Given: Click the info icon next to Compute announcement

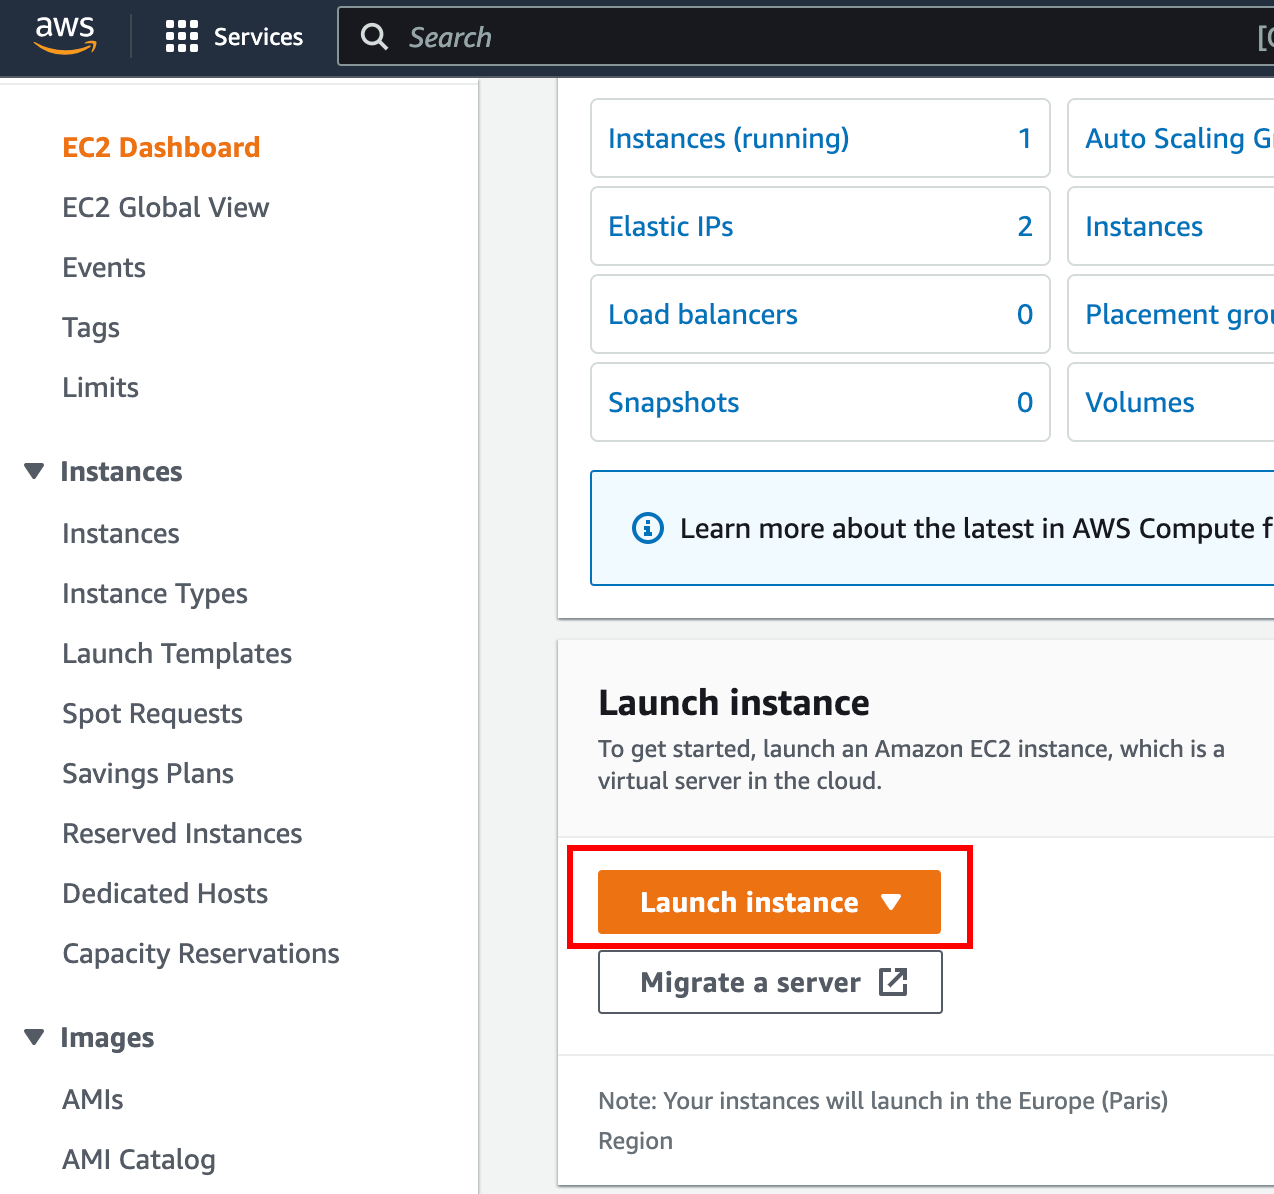Looking at the screenshot, I should [647, 528].
